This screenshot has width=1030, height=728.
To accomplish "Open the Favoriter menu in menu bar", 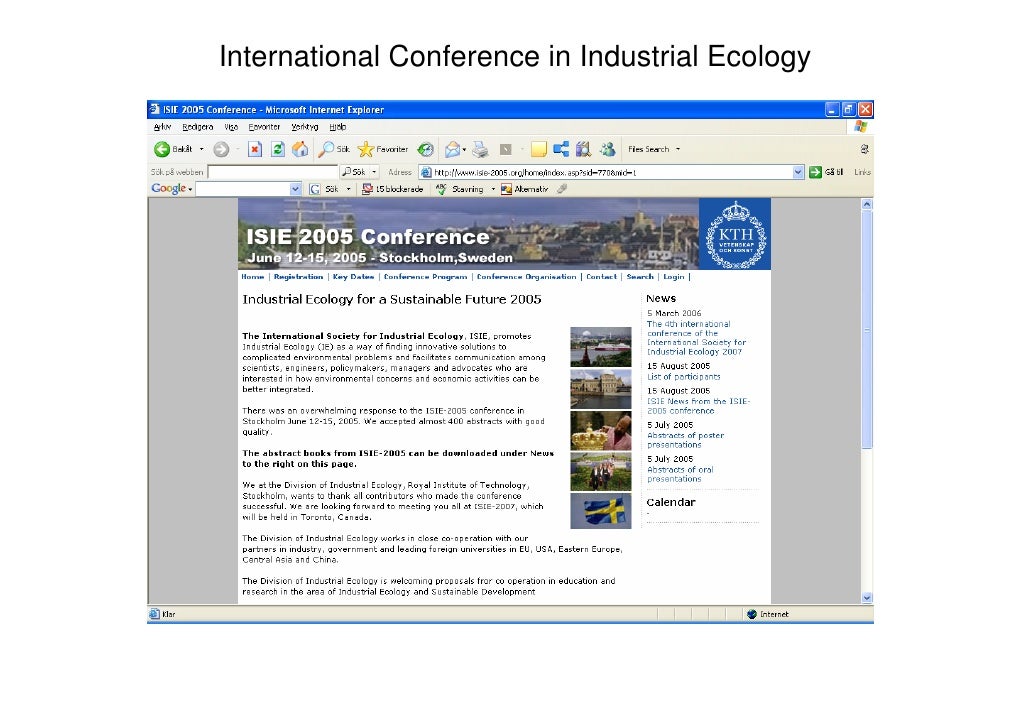I will click(x=264, y=127).
